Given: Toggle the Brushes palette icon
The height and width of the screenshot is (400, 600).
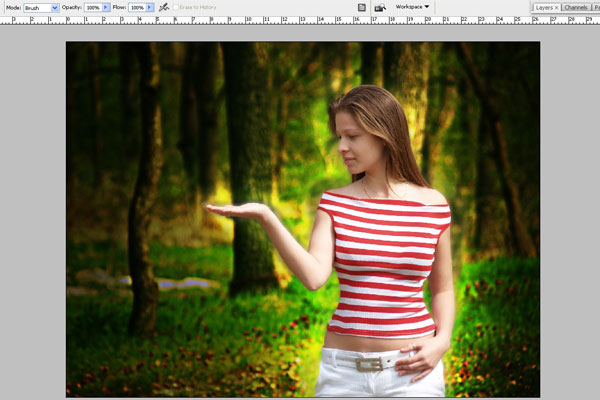Looking at the screenshot, I should pyautogui.click(x=361, y=7).
